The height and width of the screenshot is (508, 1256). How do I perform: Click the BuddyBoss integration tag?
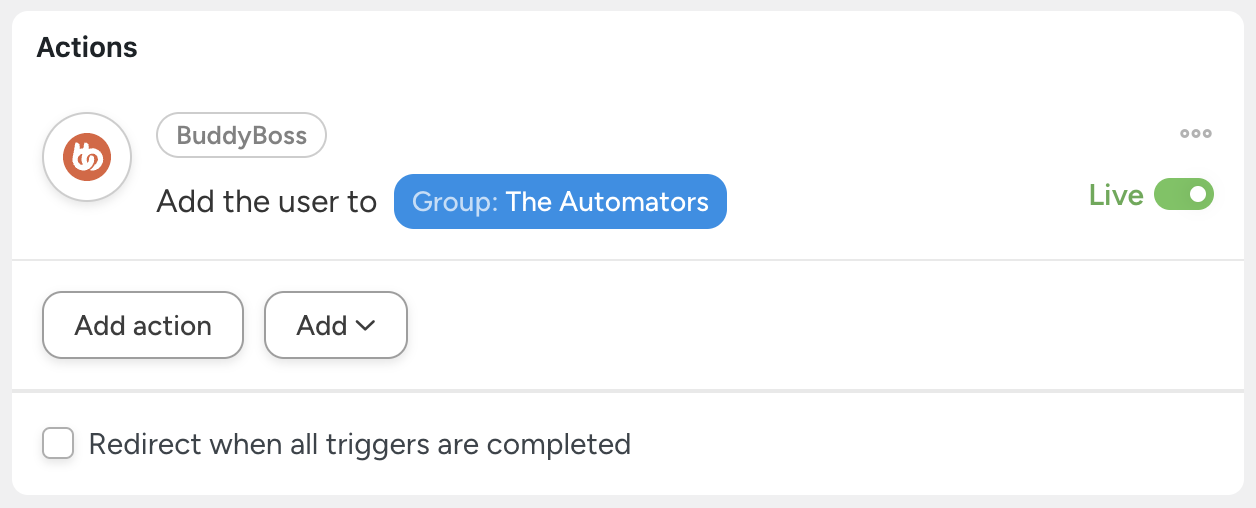241,136
